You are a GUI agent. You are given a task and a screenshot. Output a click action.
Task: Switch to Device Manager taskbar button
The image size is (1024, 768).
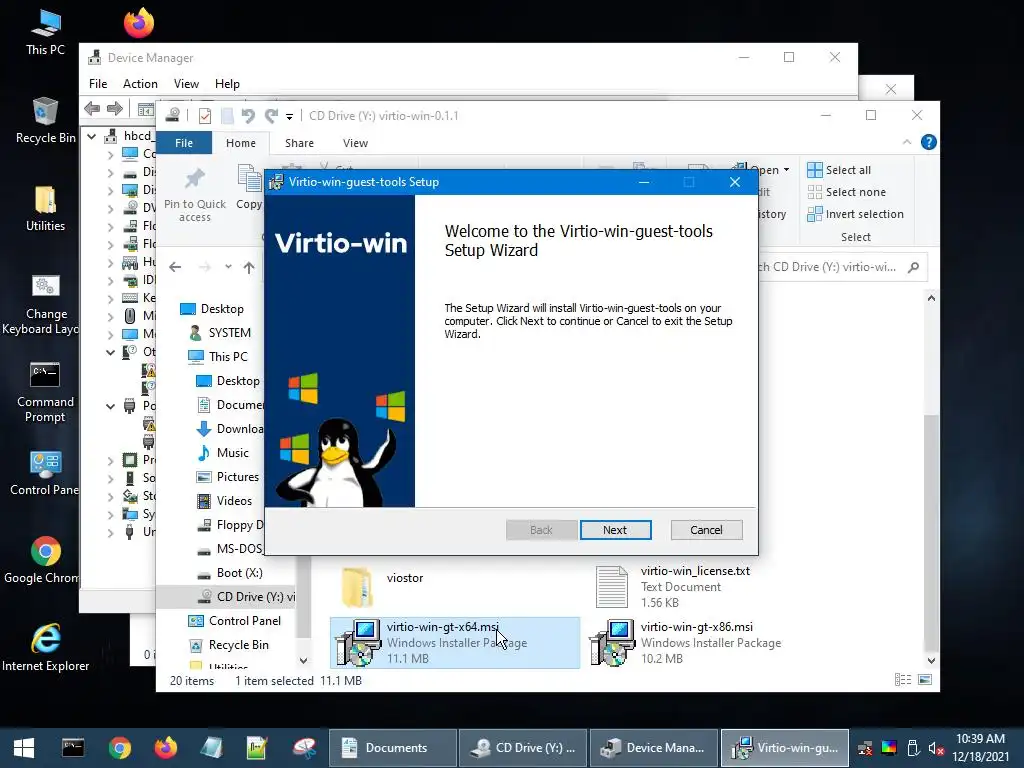coord(654,748)
